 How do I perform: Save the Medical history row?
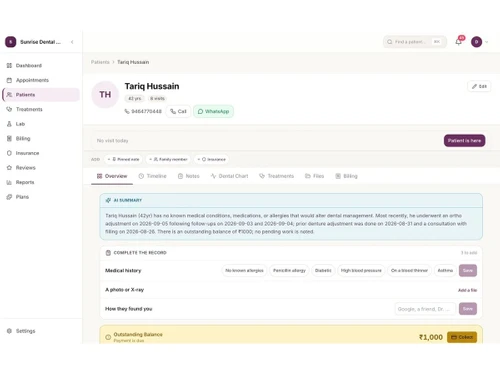468,270
